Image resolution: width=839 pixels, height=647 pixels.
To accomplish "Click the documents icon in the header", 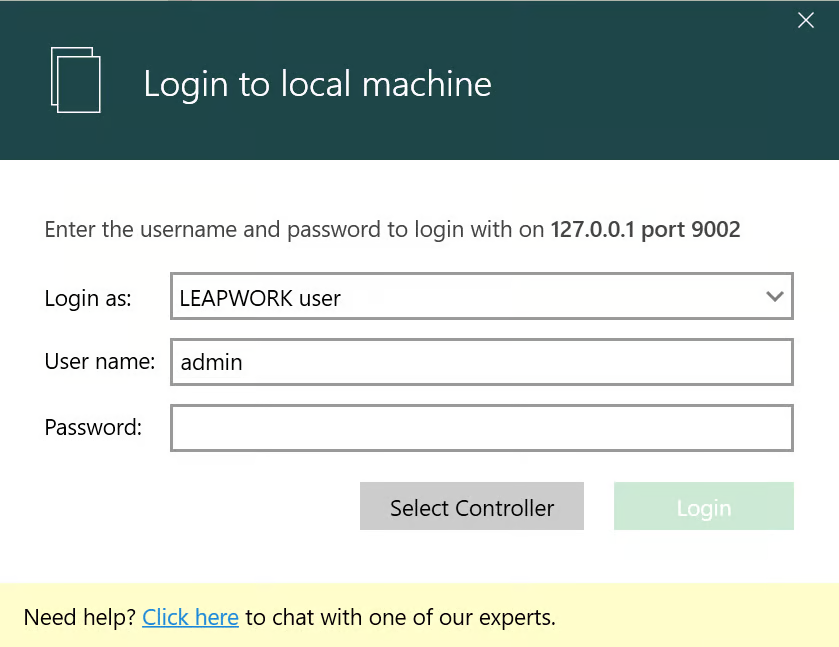I will 75,80.
